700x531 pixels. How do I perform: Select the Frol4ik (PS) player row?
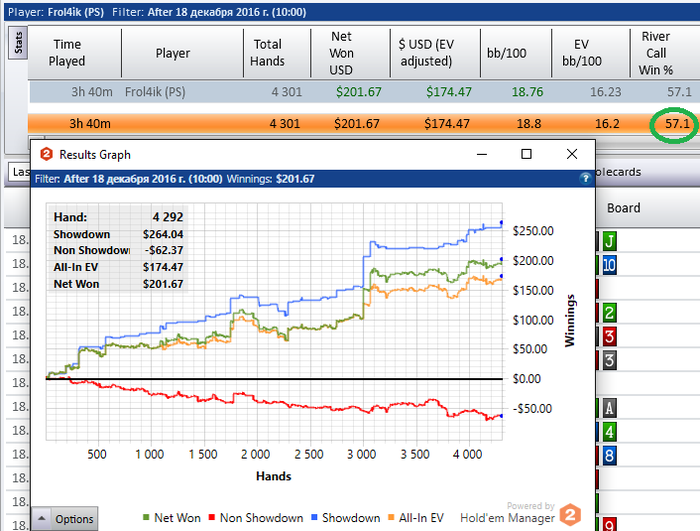(364, 92)
